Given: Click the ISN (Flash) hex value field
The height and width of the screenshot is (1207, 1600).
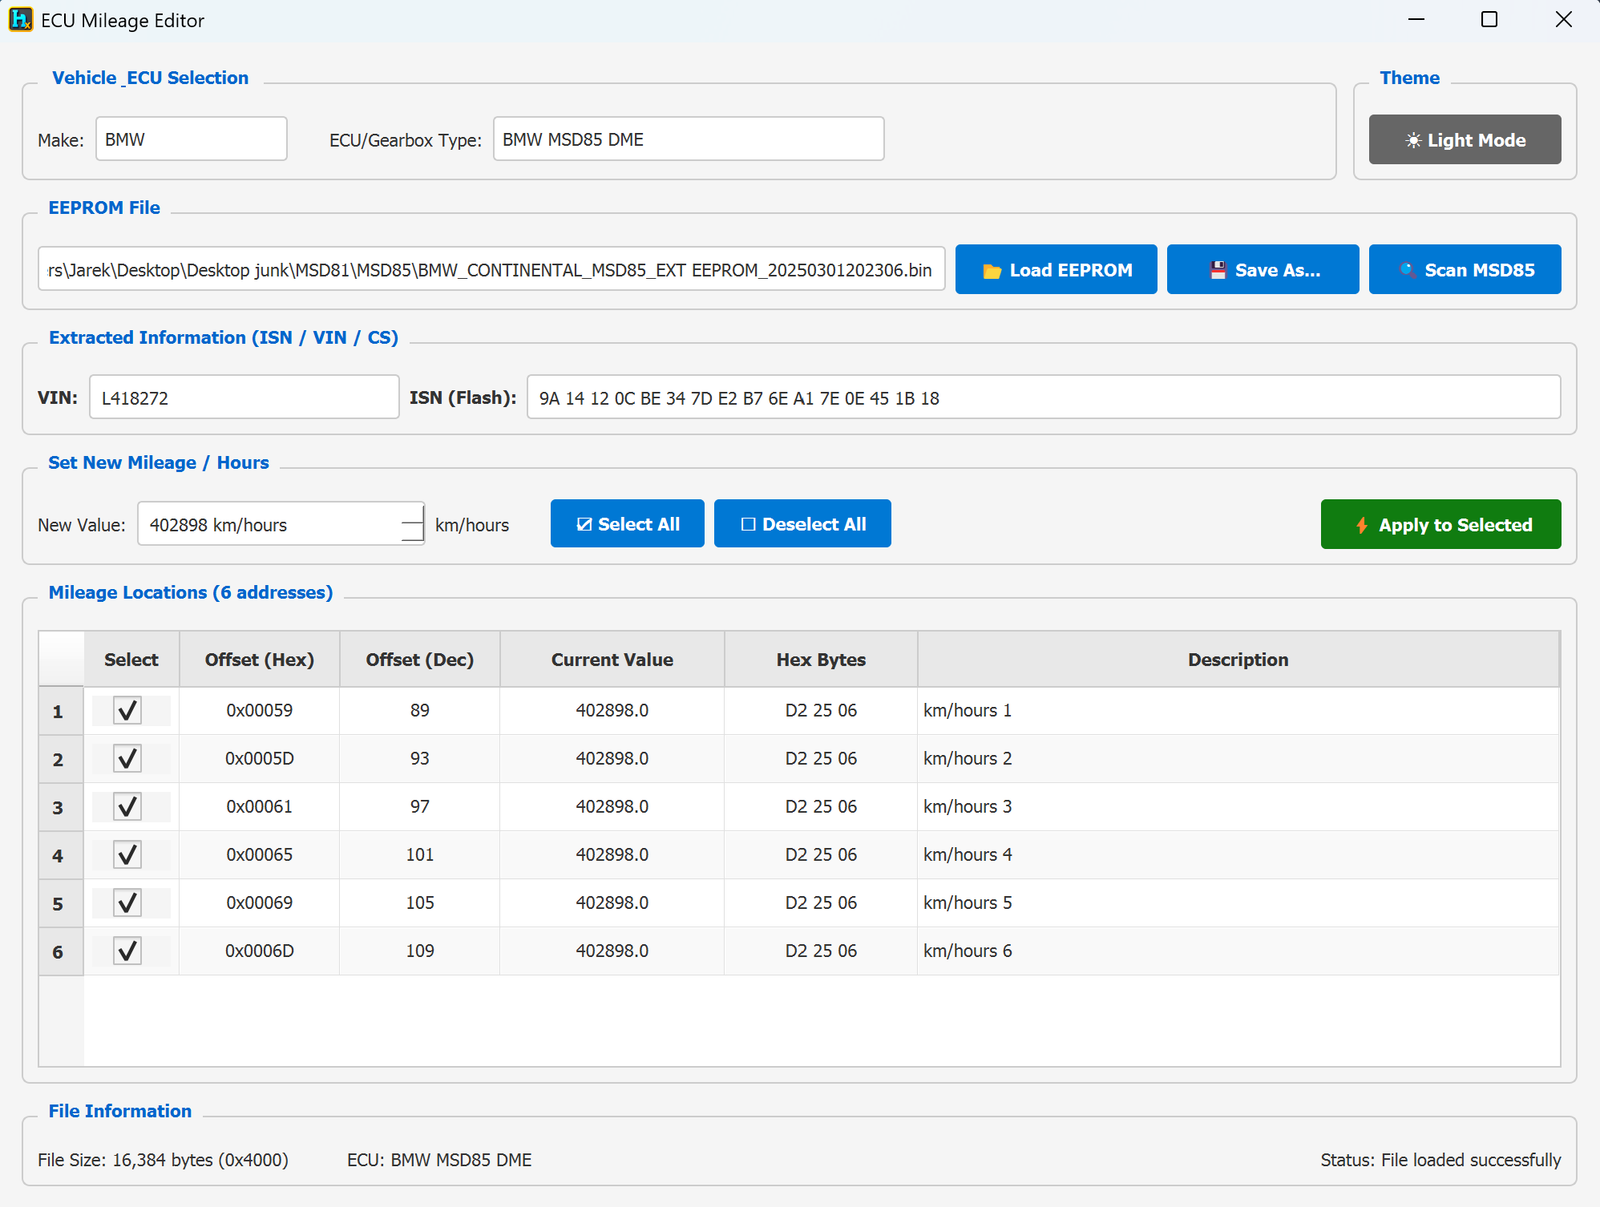Looking at the screenshot, I should (x=1043, y=397).
